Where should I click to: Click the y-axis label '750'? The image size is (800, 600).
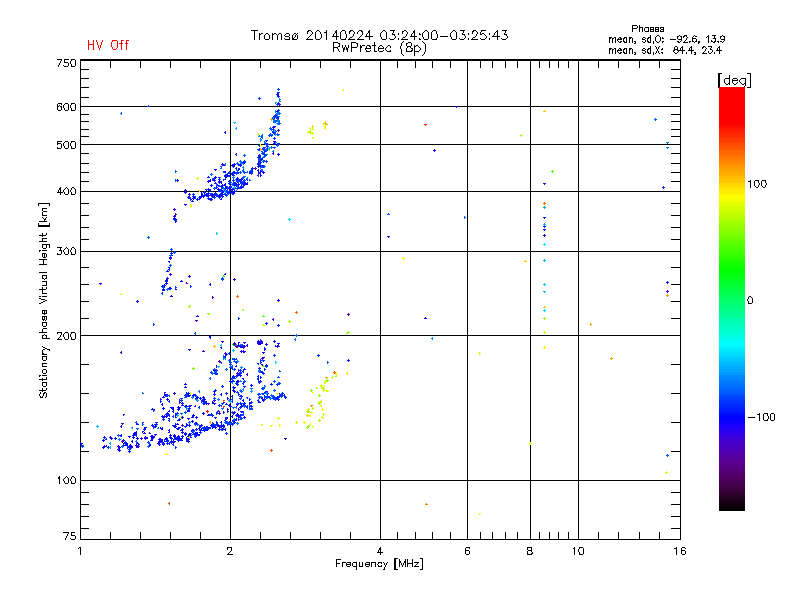(x=66, y=63)
